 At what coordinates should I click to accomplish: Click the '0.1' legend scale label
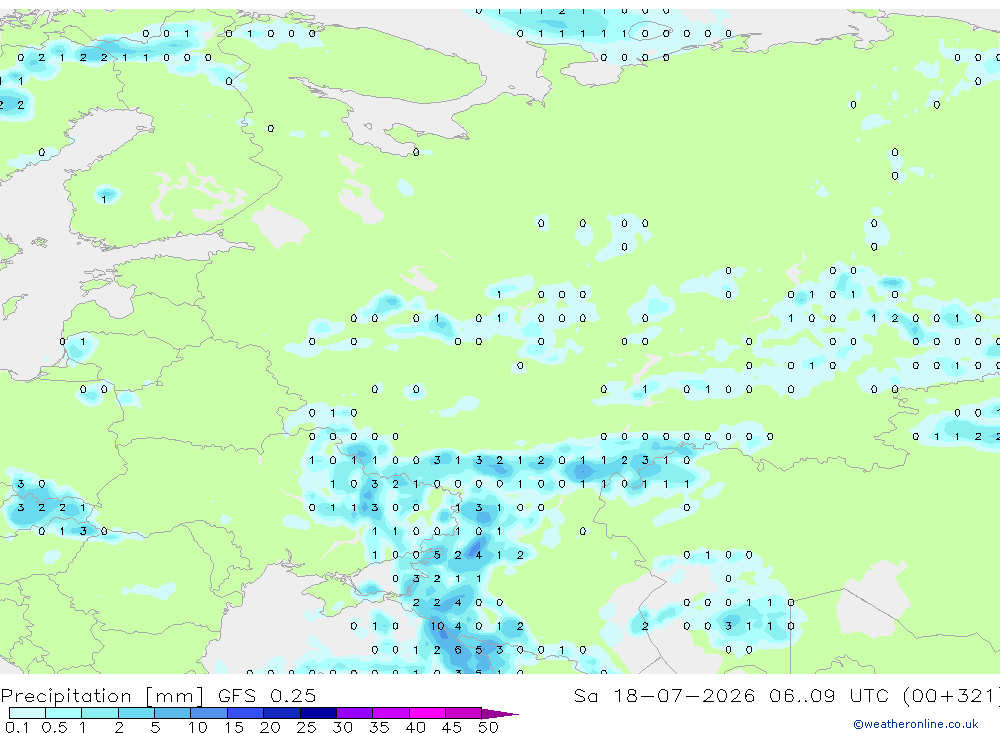pos(17,727)
